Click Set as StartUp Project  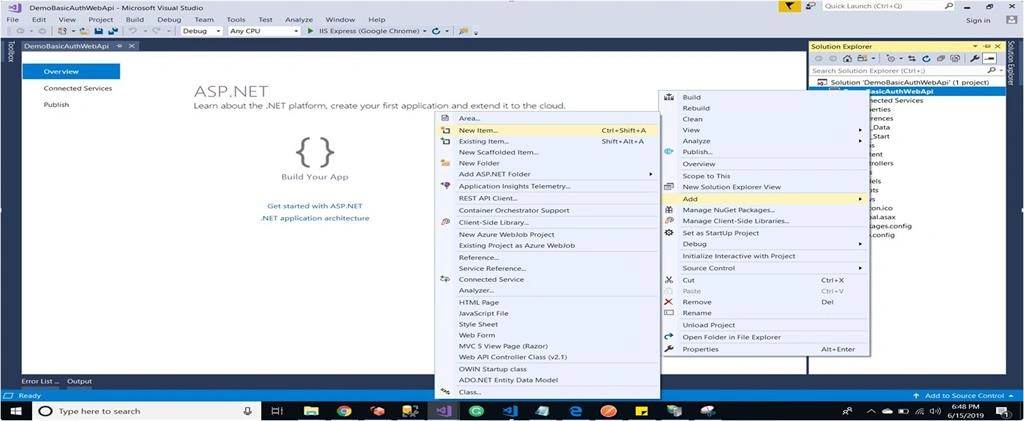click(765, 232)
